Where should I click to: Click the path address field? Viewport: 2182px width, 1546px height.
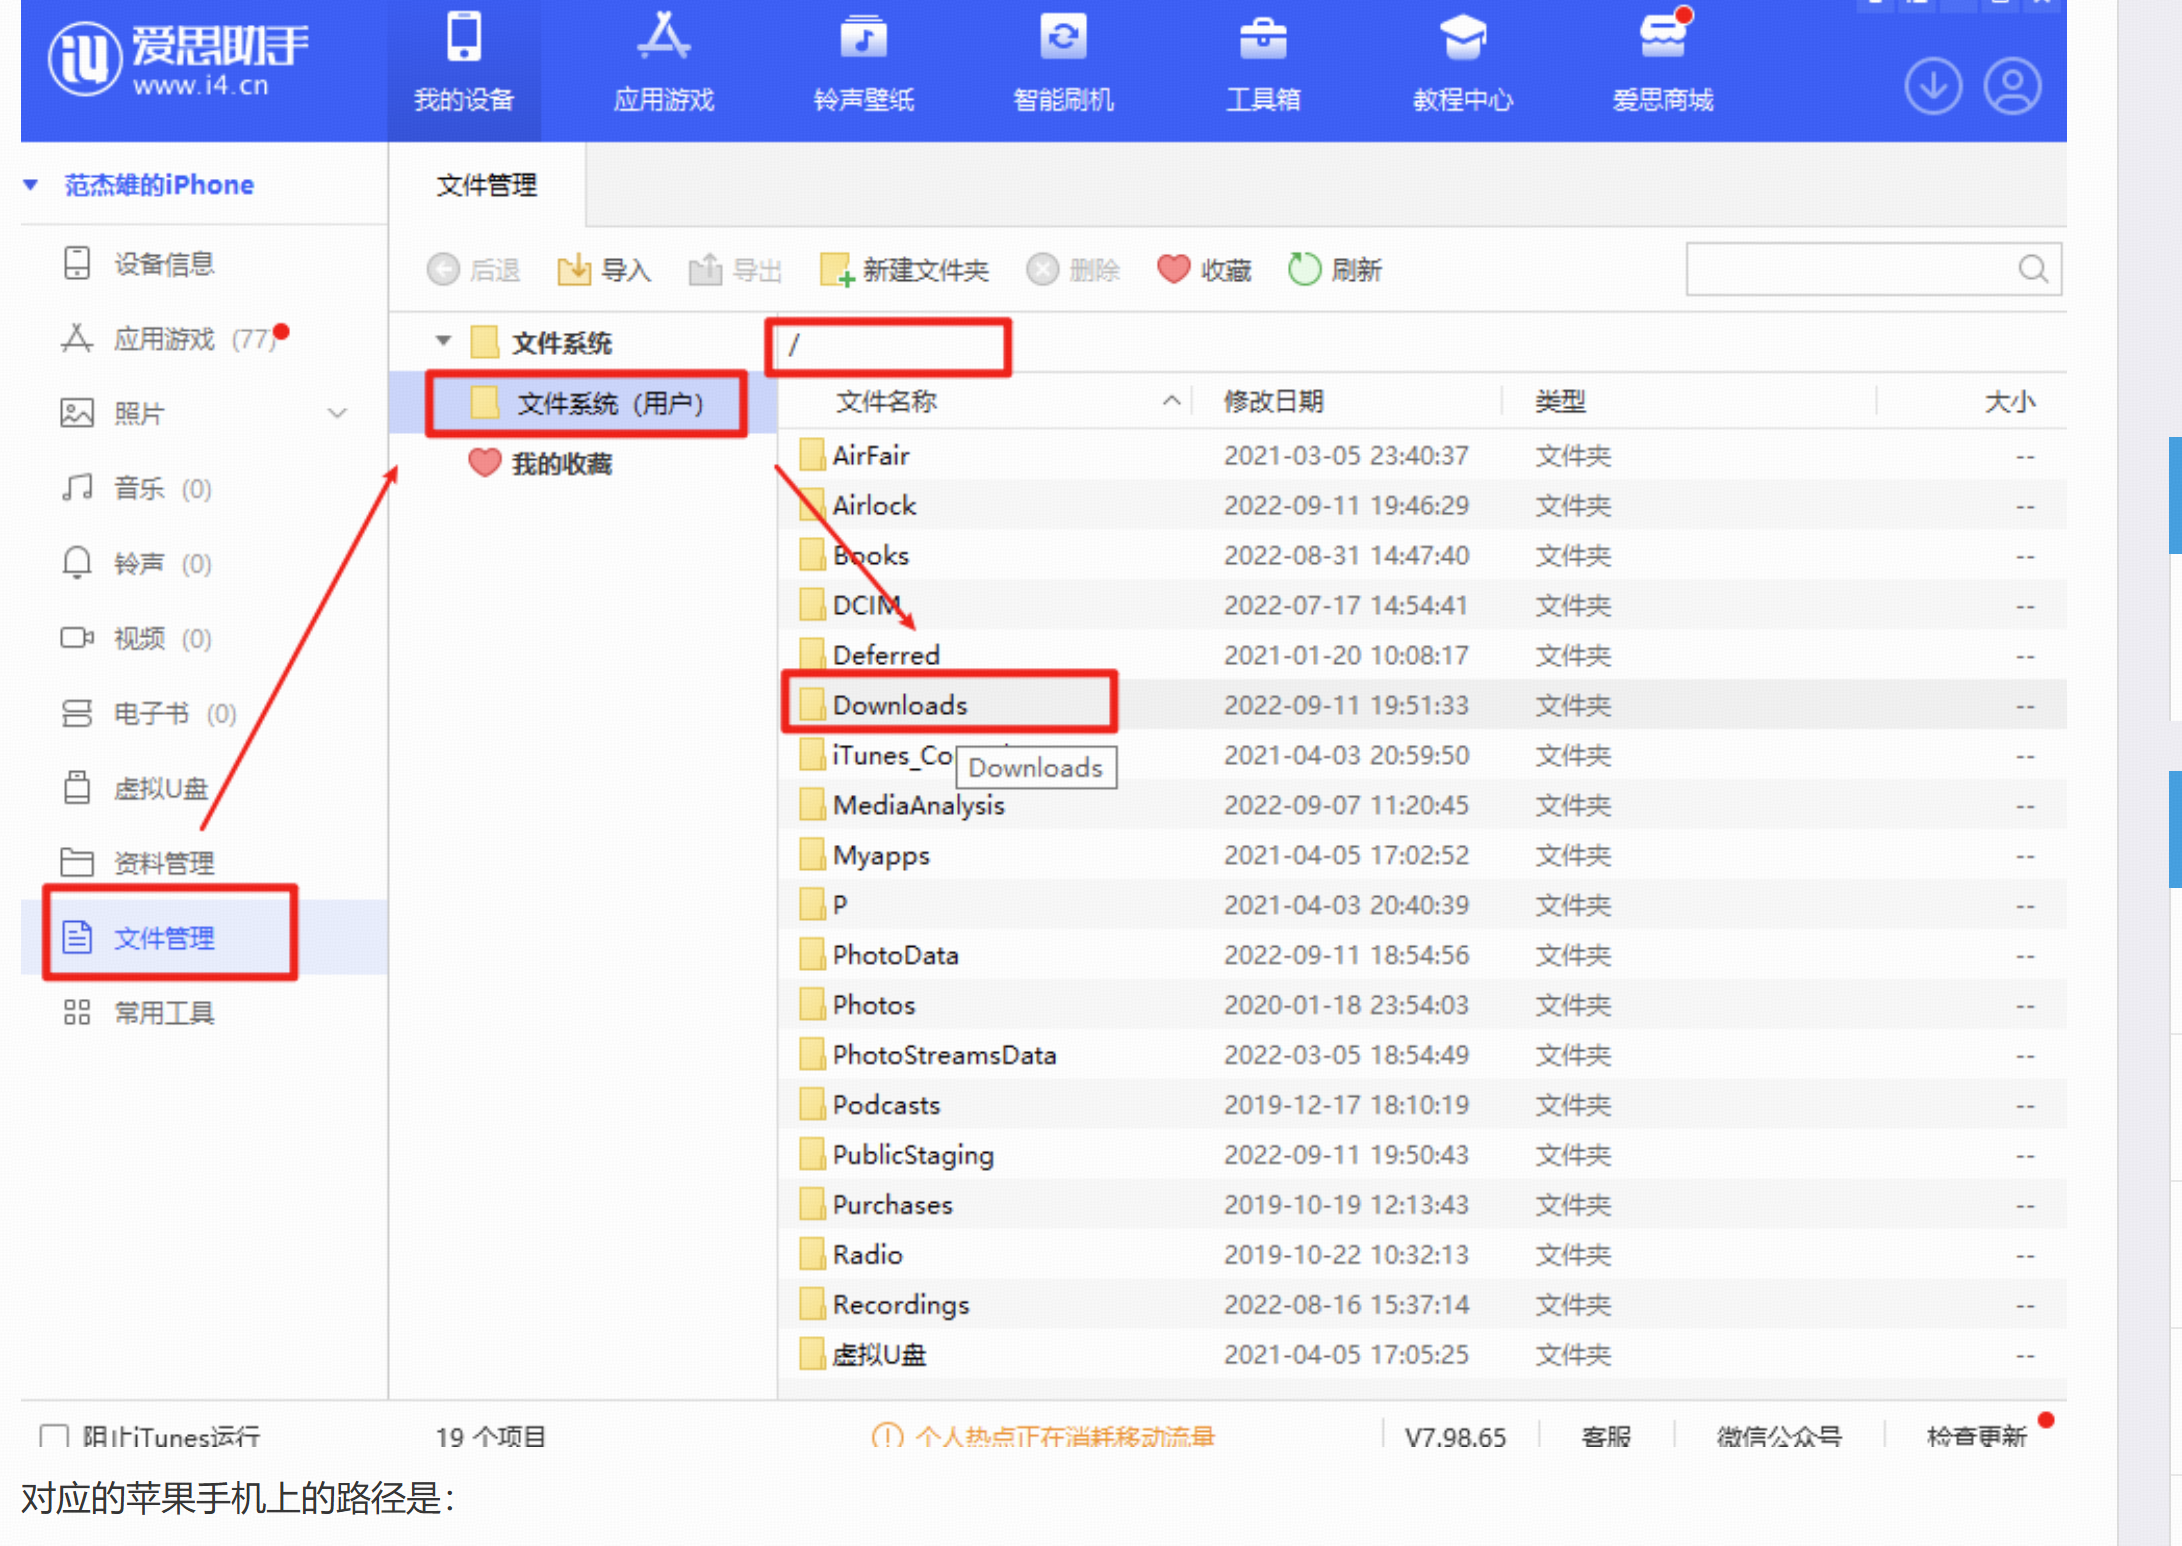coord(888,346)
